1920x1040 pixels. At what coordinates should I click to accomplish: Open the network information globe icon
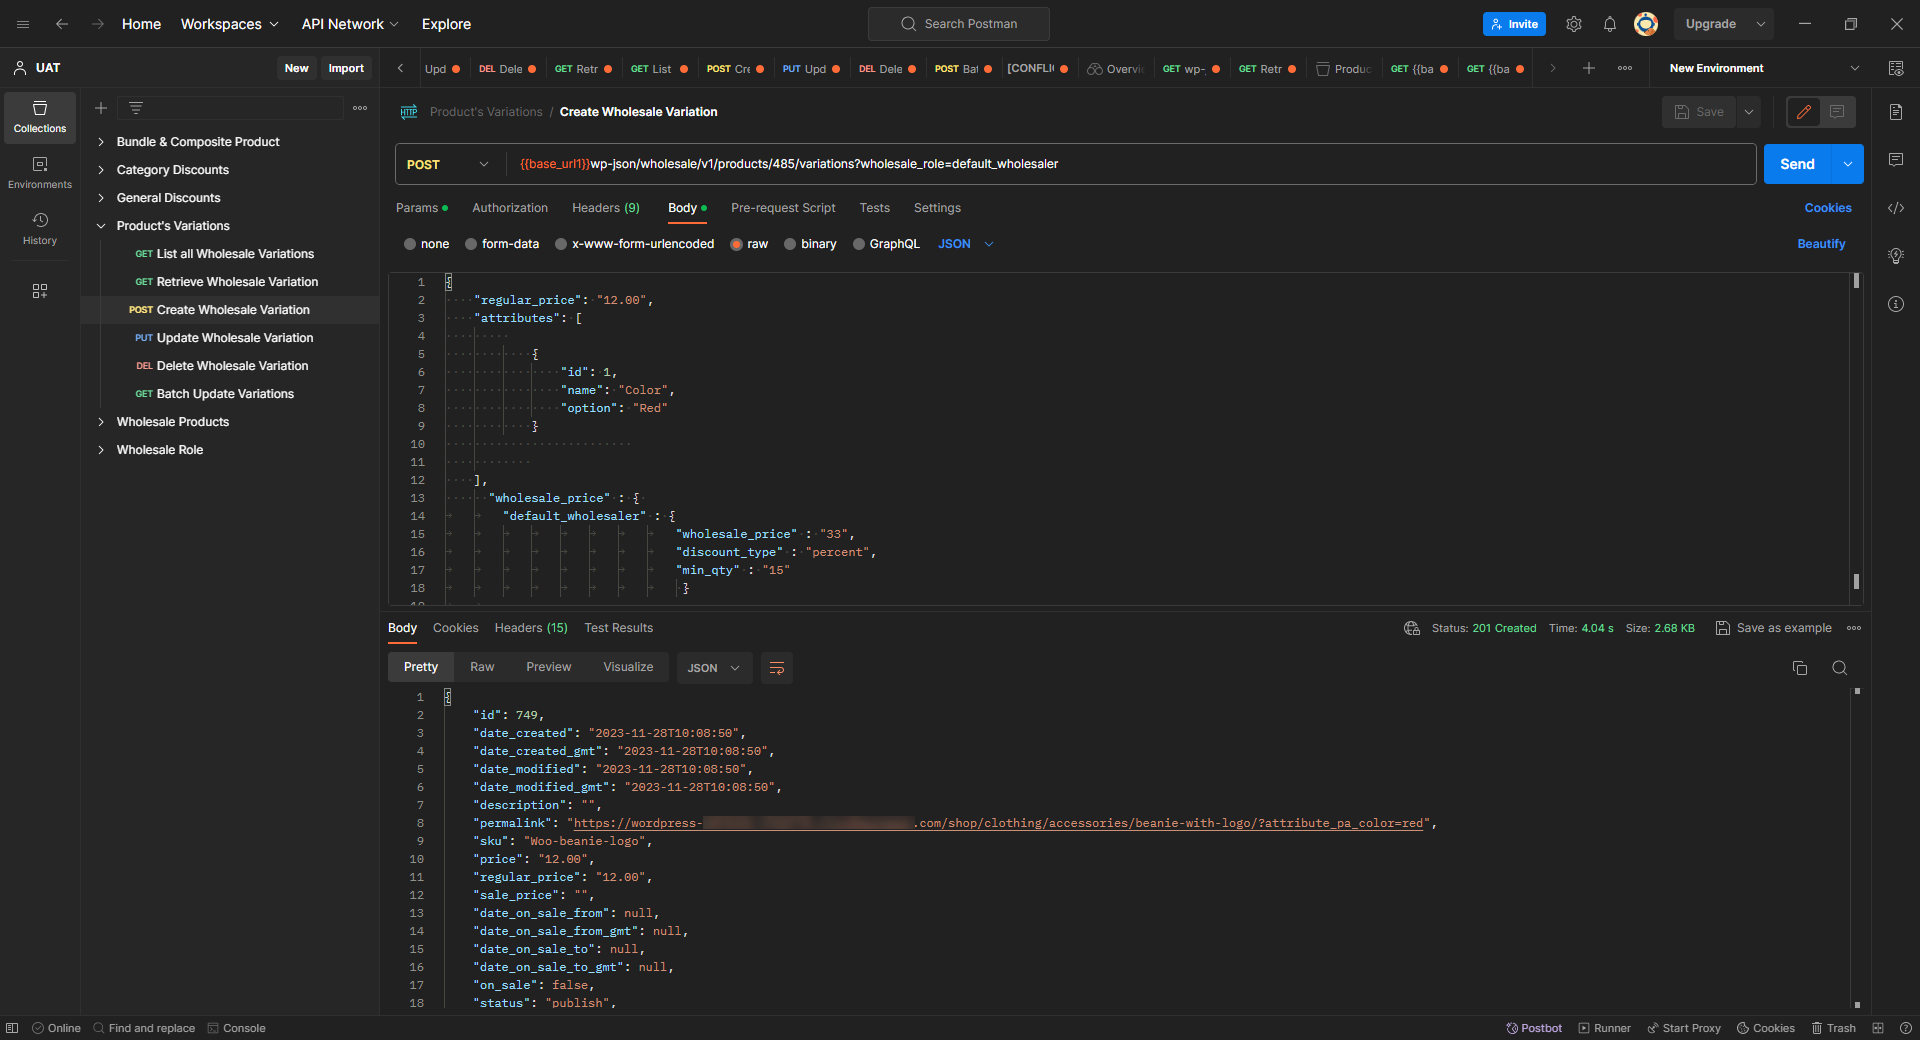coord(1412,628)
